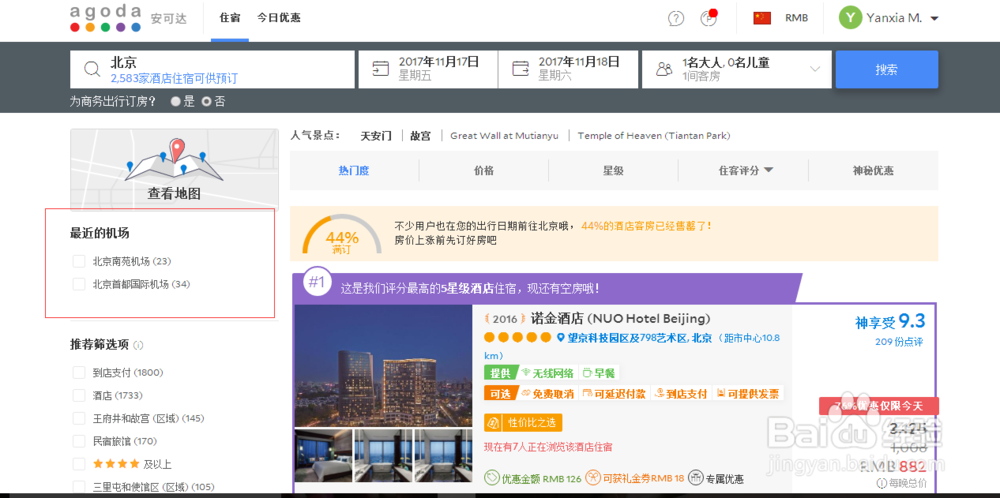Click the green Y user avatar

[850, 18]
